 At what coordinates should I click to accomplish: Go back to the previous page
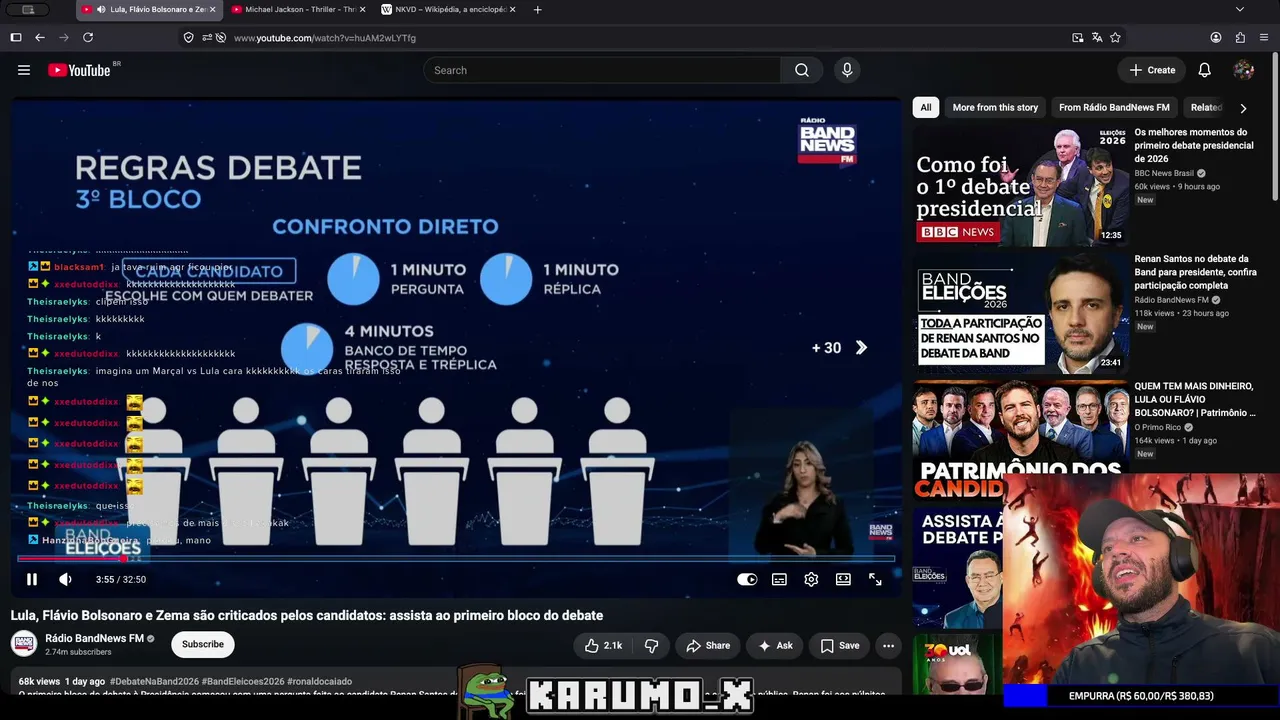(40, 38)
